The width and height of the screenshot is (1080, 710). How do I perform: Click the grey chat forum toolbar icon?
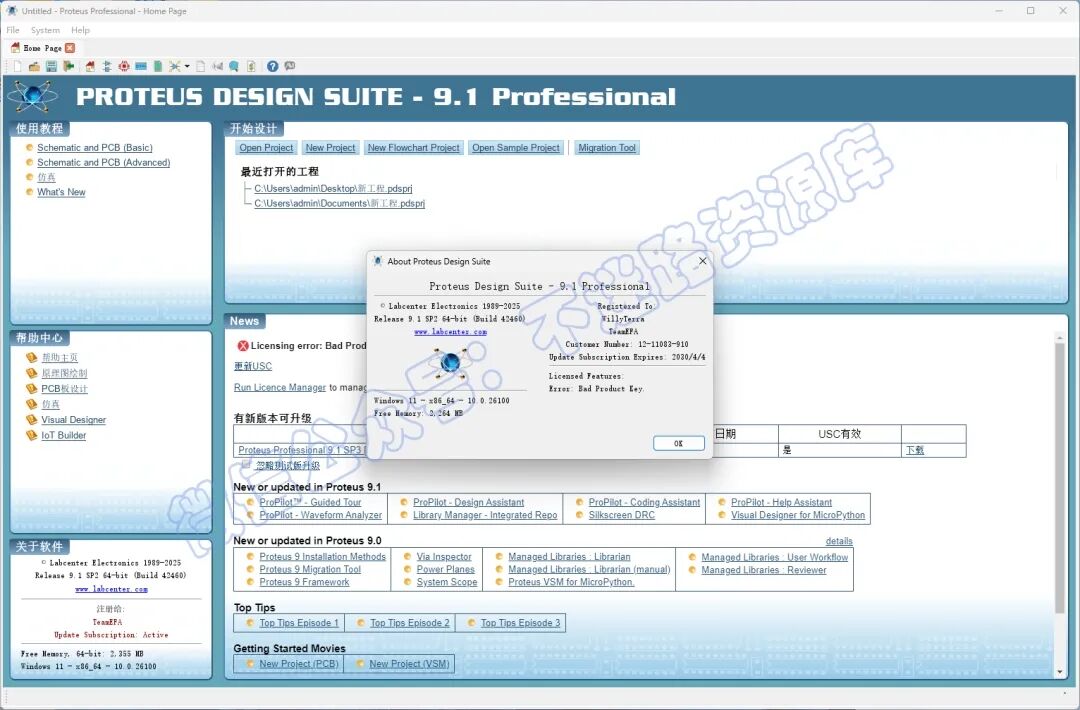290,65
